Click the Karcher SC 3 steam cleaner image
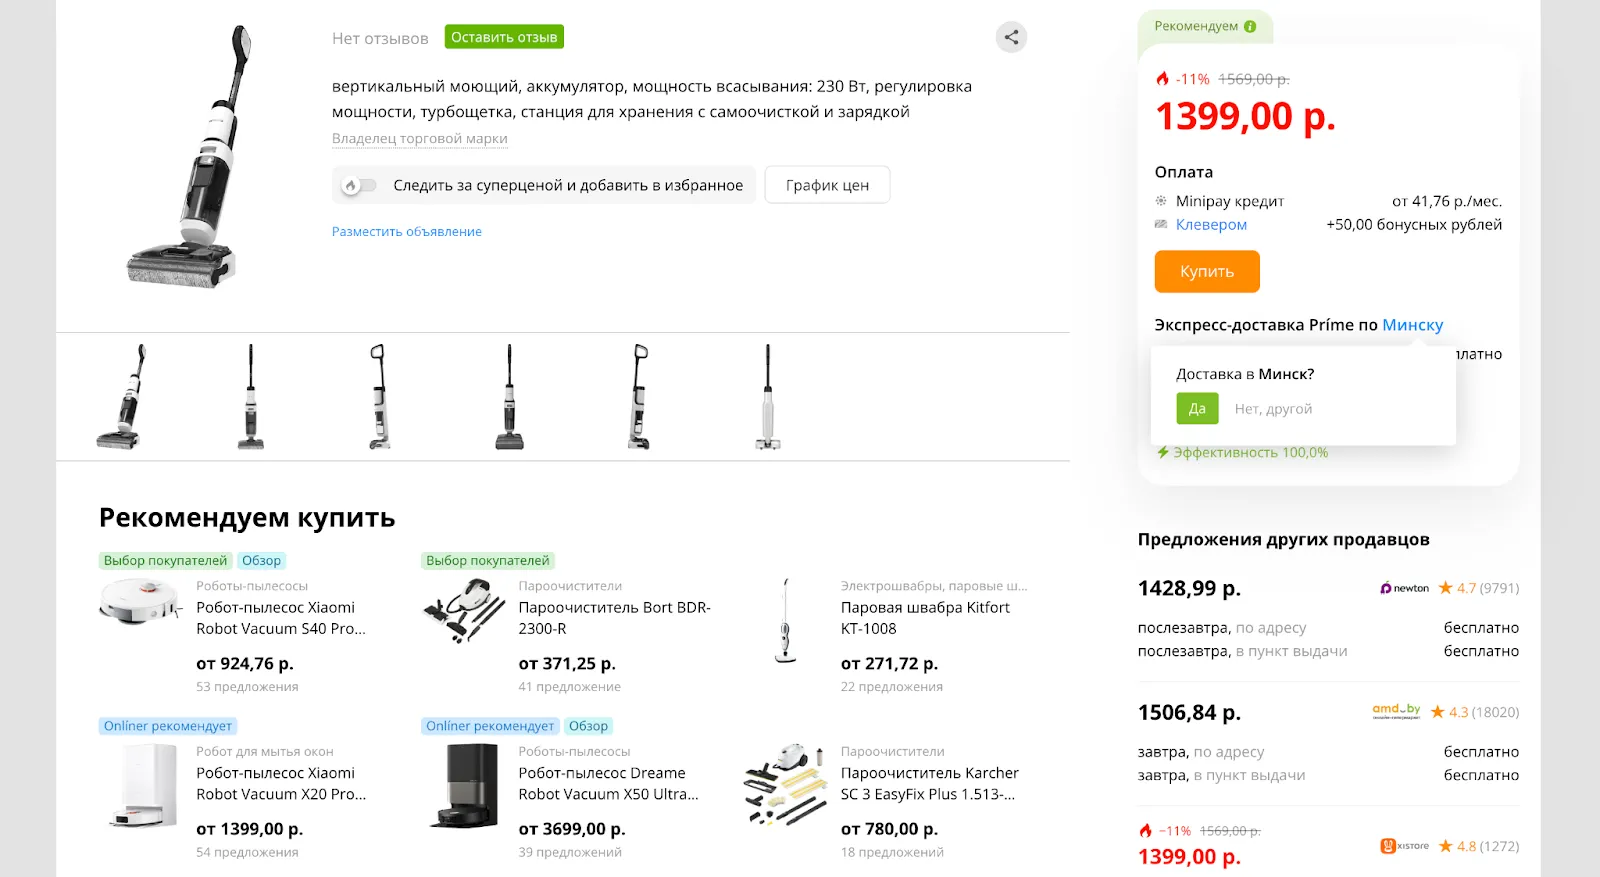The height and width of the screenshot is (877, 1600). pyautogui.click(x=785, y=783)
